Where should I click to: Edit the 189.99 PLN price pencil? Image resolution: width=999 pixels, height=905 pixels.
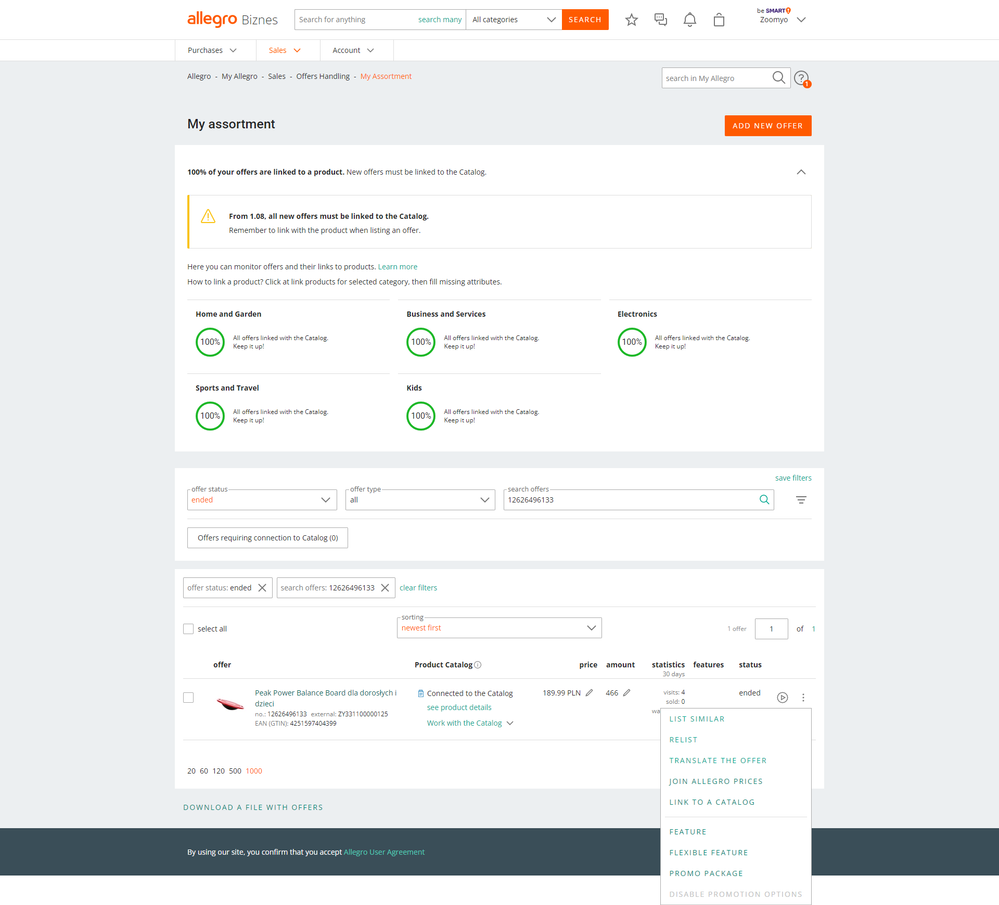tap(589, 693)
